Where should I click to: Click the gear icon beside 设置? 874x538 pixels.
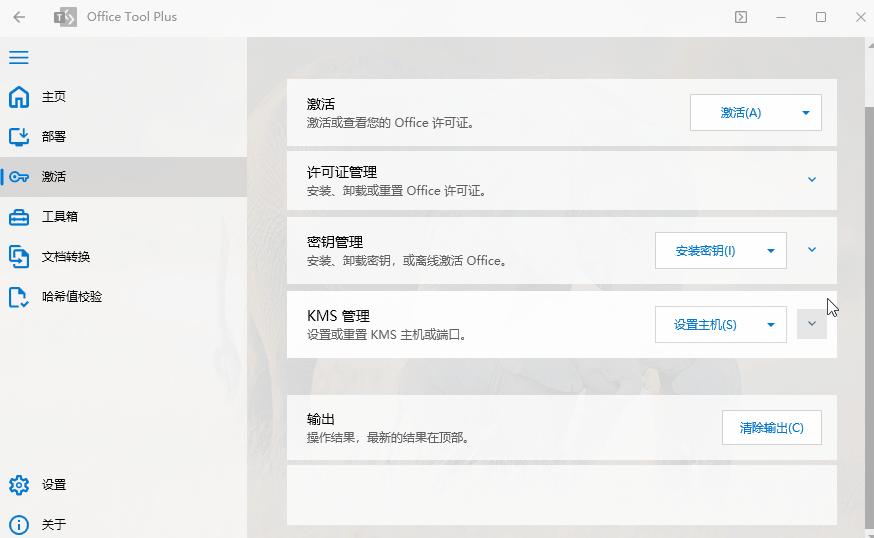click(x=19, y=485)
